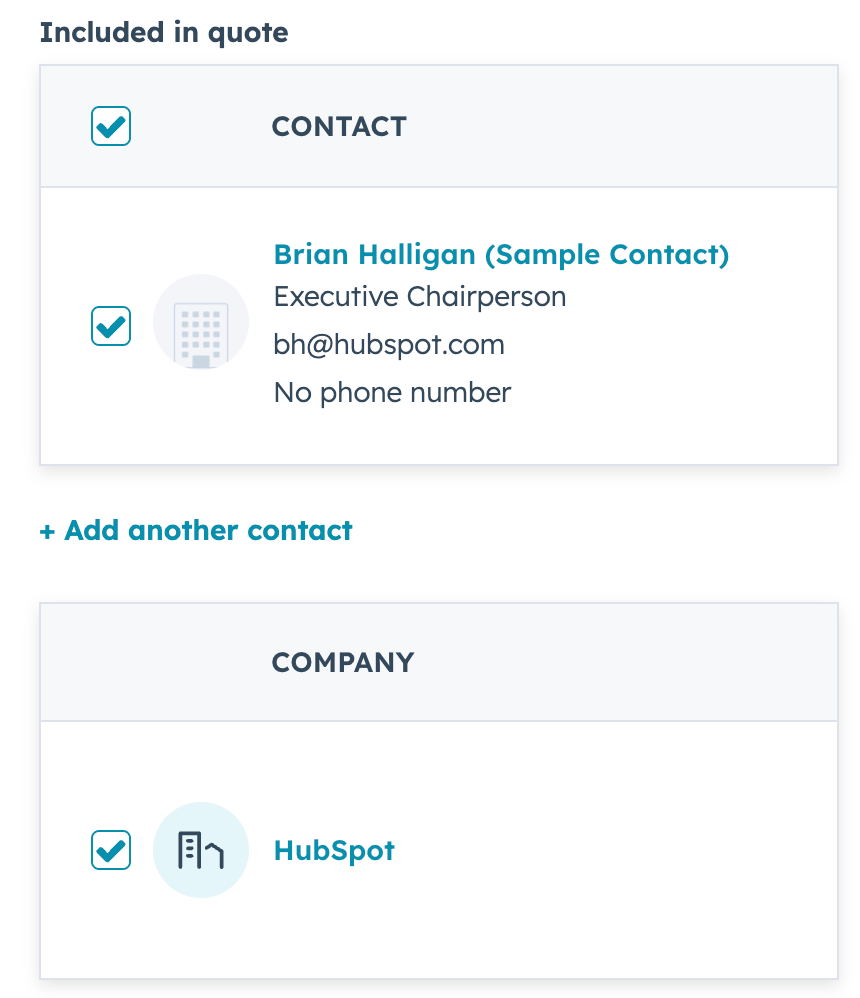Click the plus icon next to Add another contact
This screenshot has width=860, height=998.
(48, 530)
